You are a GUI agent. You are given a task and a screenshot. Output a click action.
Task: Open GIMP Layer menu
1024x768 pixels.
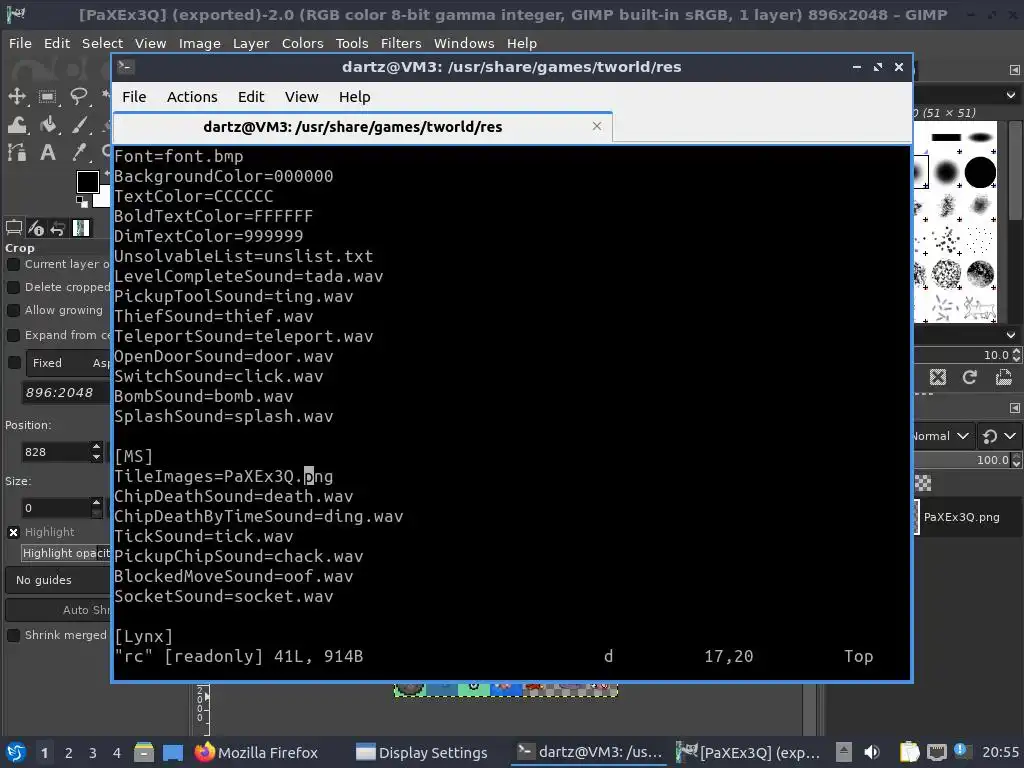click(251, 43)
